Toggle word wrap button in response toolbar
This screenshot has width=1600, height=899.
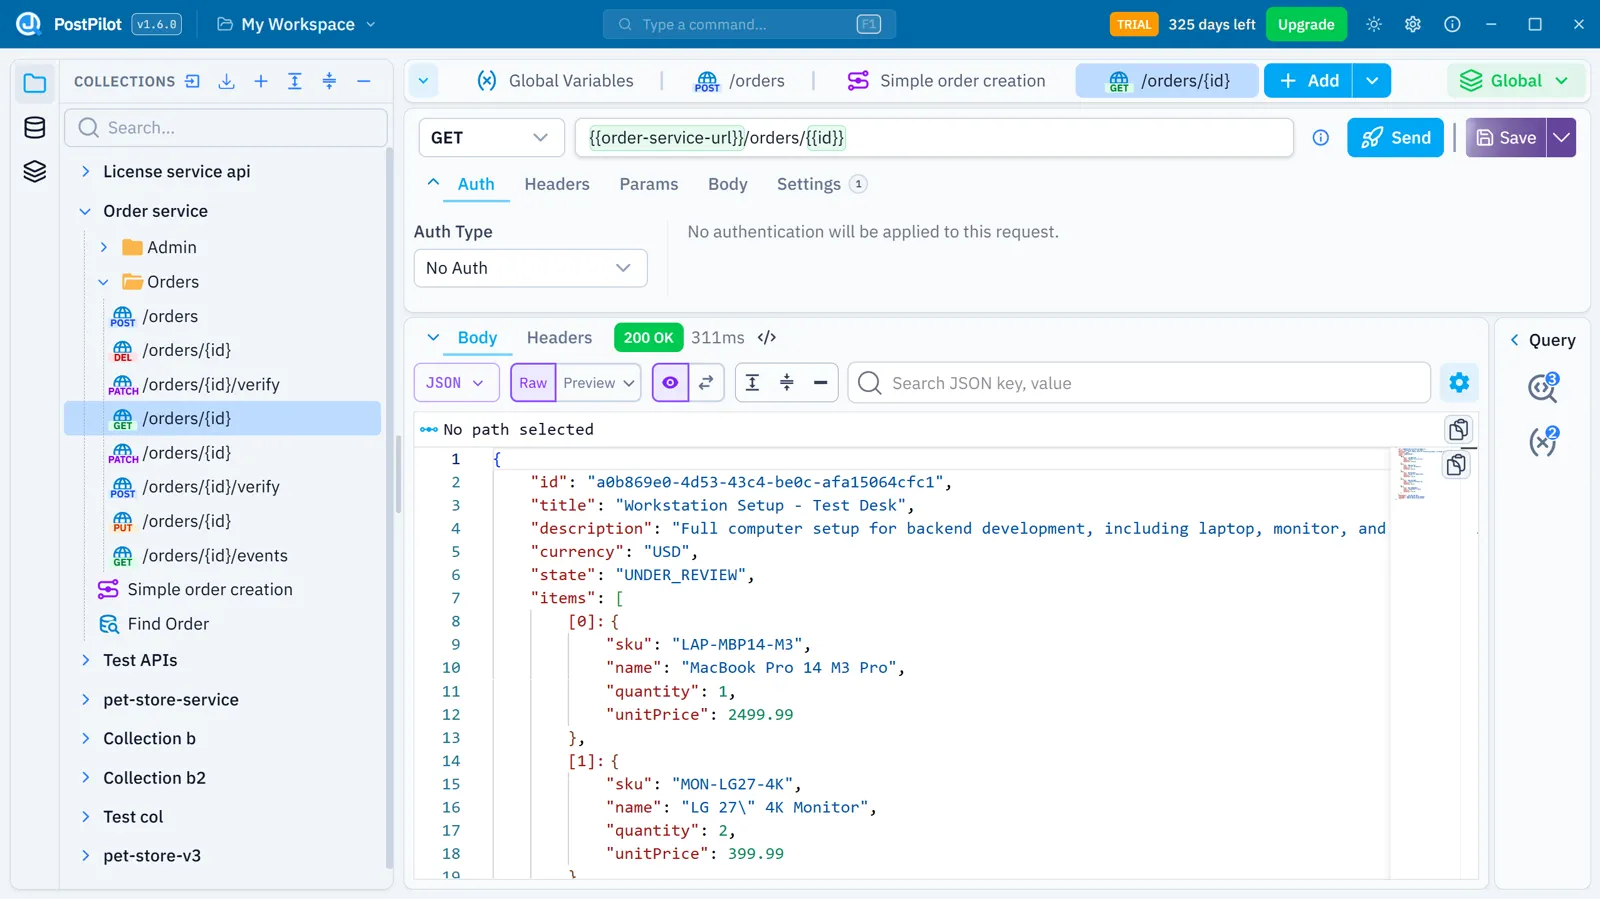[x=706, y=383]
